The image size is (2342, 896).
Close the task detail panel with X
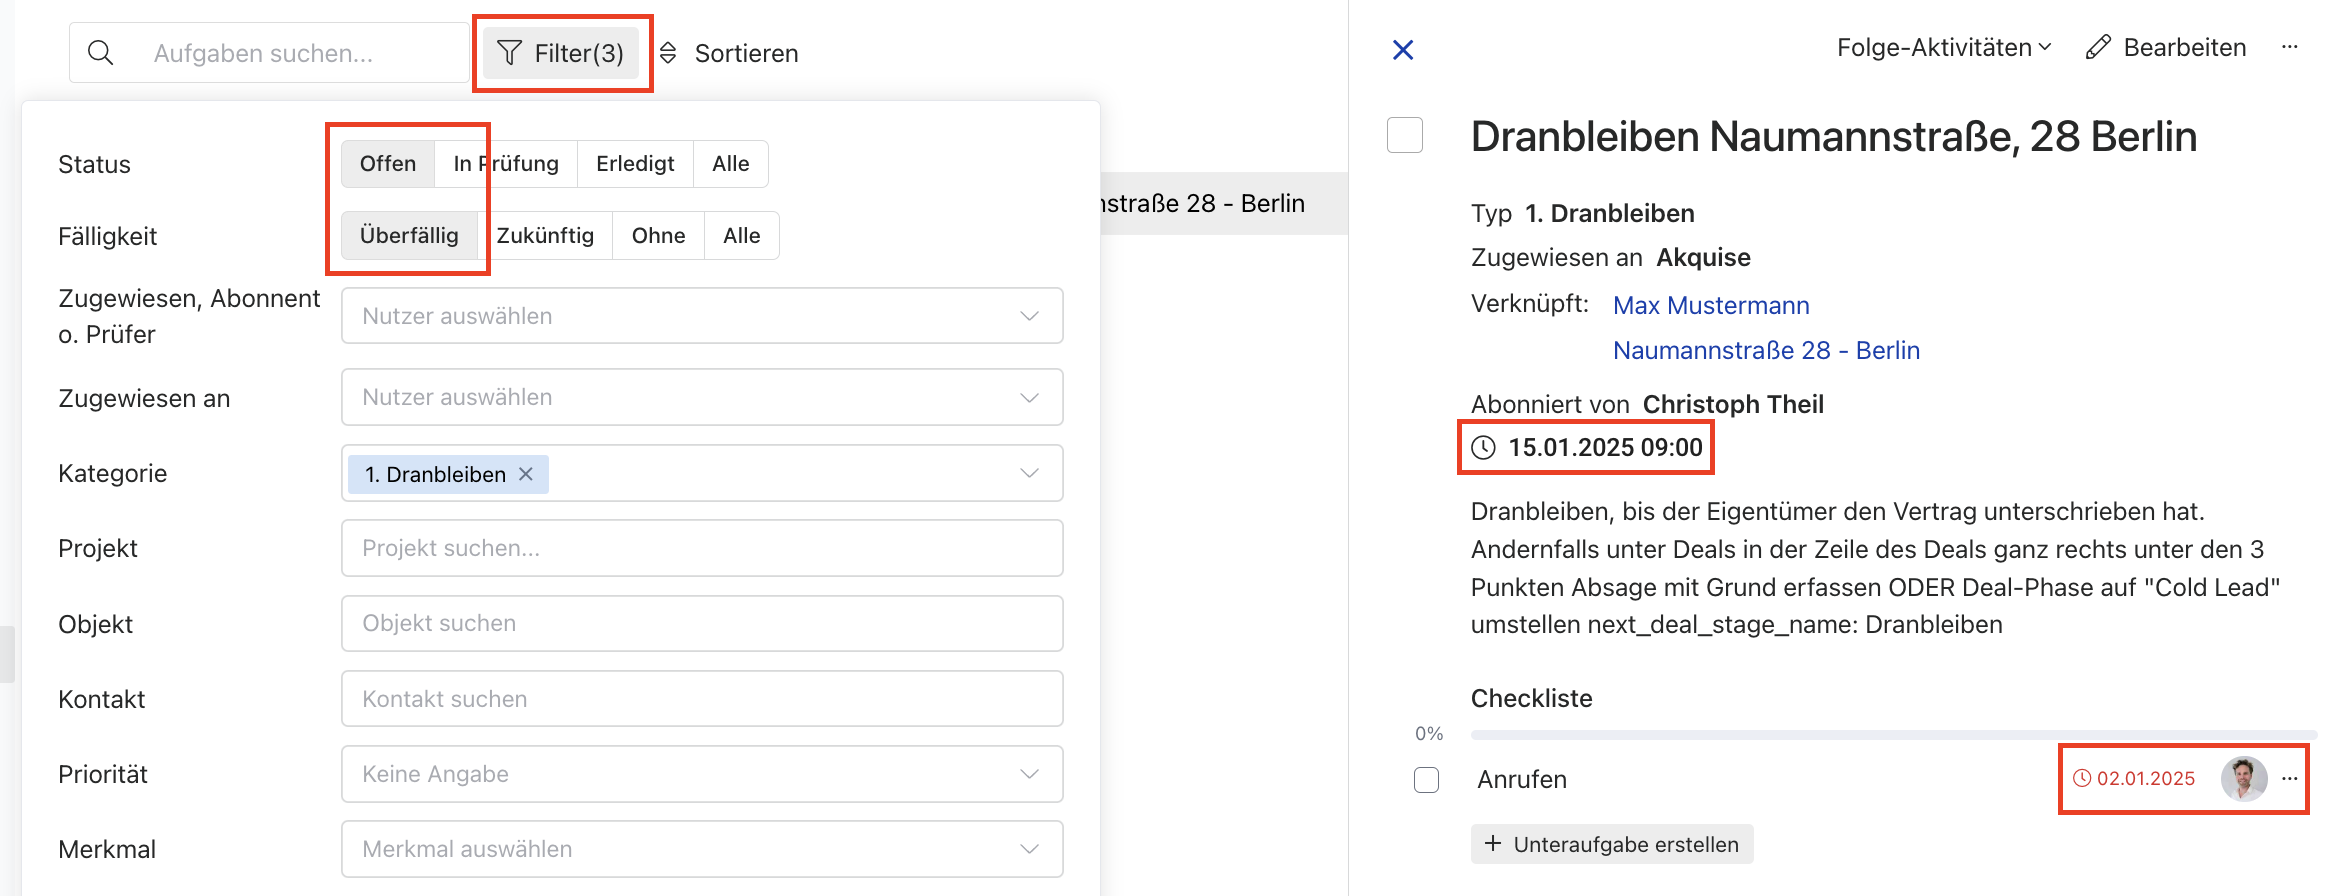tap(1403, 50)
